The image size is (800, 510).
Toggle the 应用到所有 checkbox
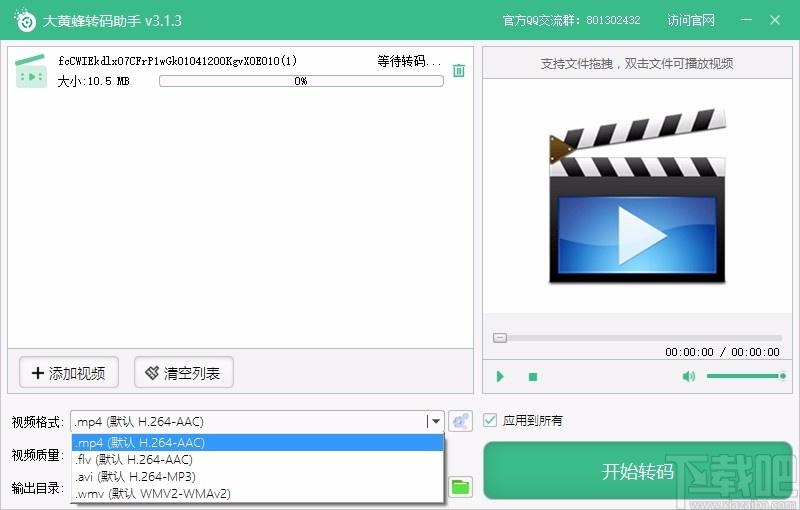click(x=490, y=420)
